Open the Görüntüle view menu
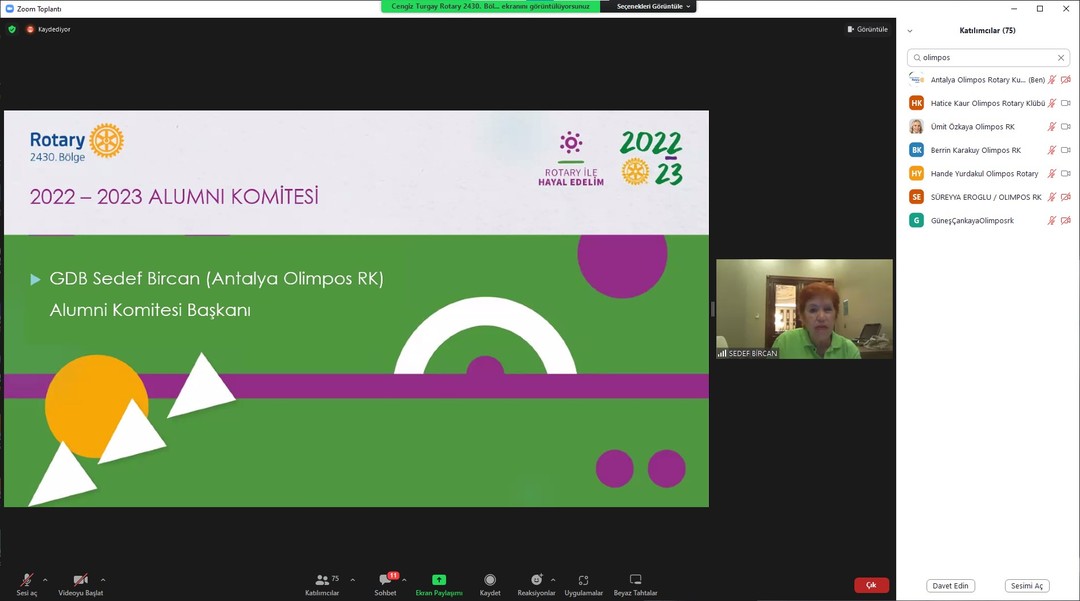 coord(867,29)
